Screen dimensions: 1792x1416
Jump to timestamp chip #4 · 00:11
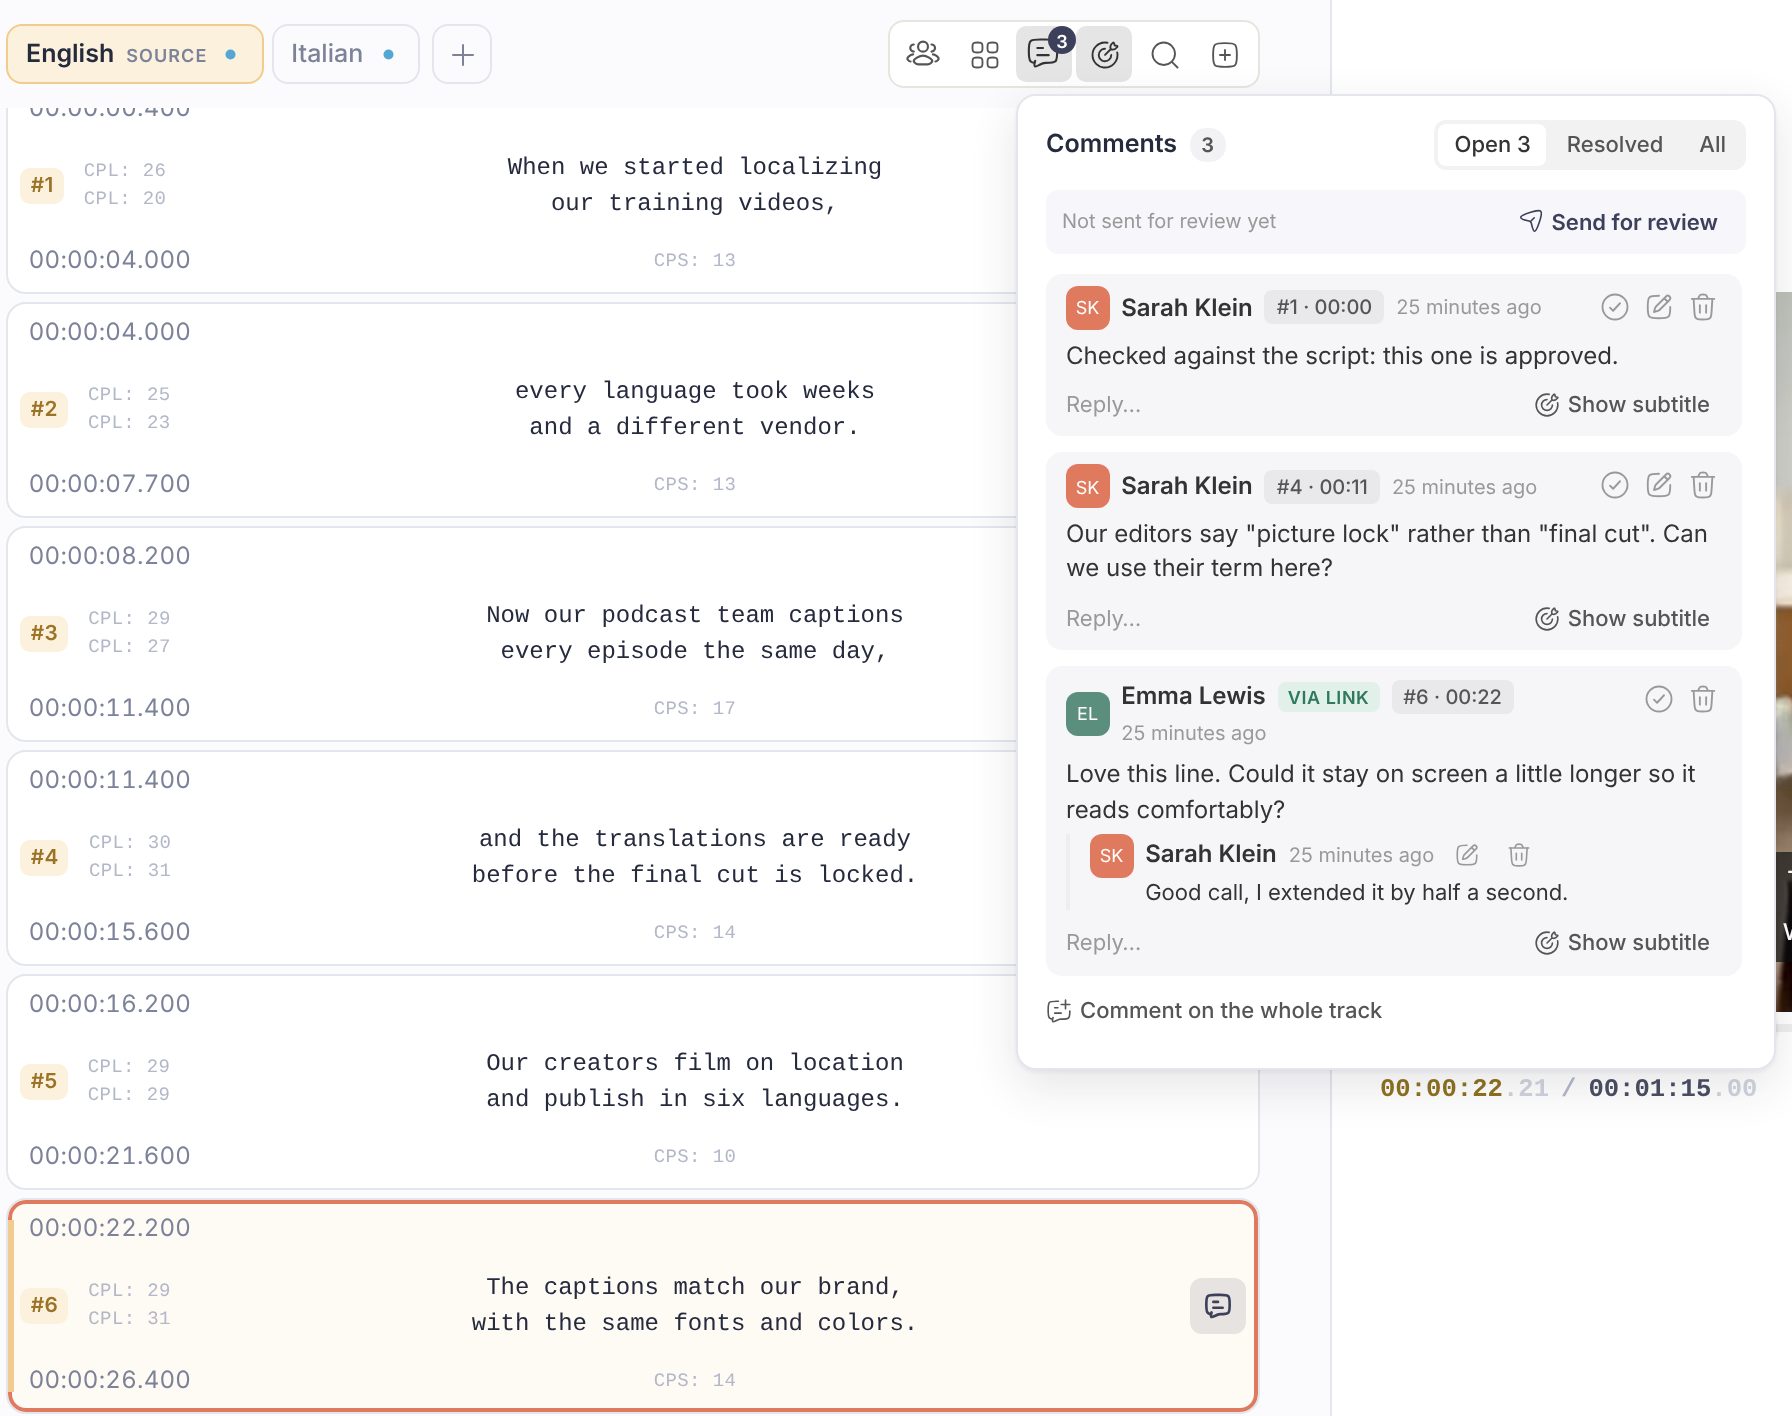1322,487
